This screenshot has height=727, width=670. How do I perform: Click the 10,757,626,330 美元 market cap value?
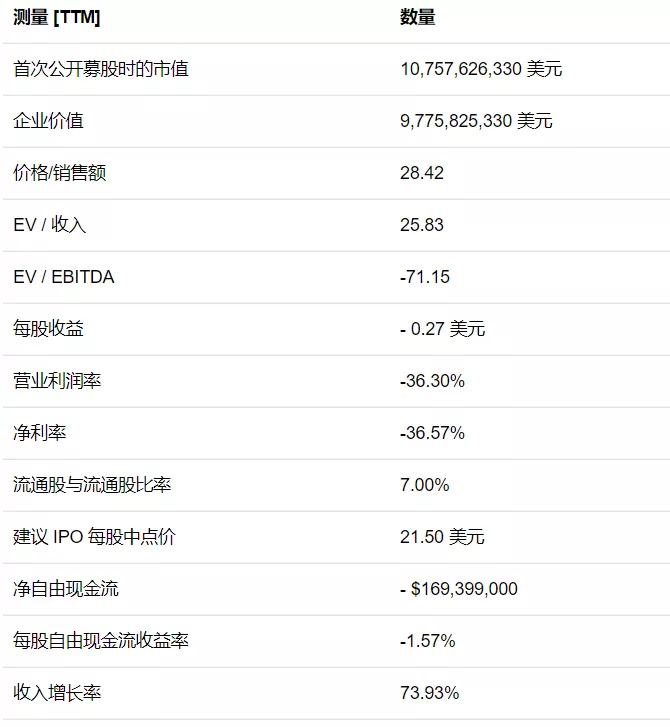pos(481,69)
